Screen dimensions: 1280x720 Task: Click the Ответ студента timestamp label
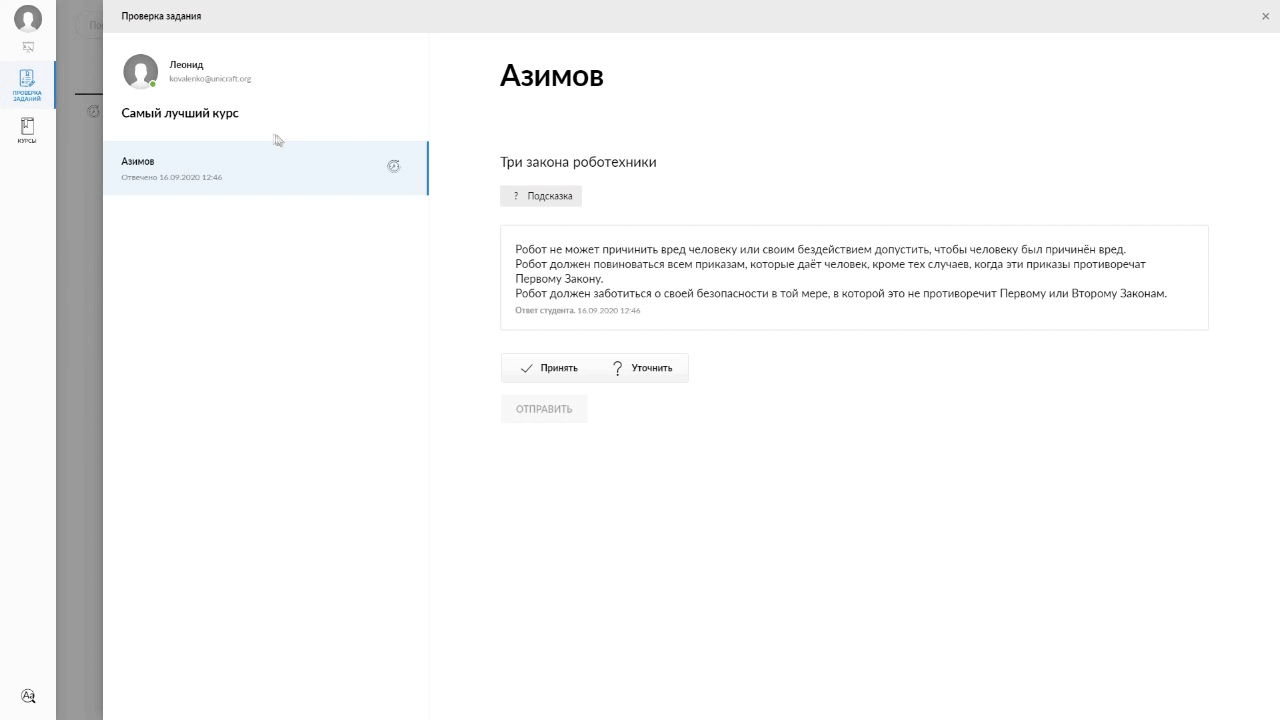[578, 310]
